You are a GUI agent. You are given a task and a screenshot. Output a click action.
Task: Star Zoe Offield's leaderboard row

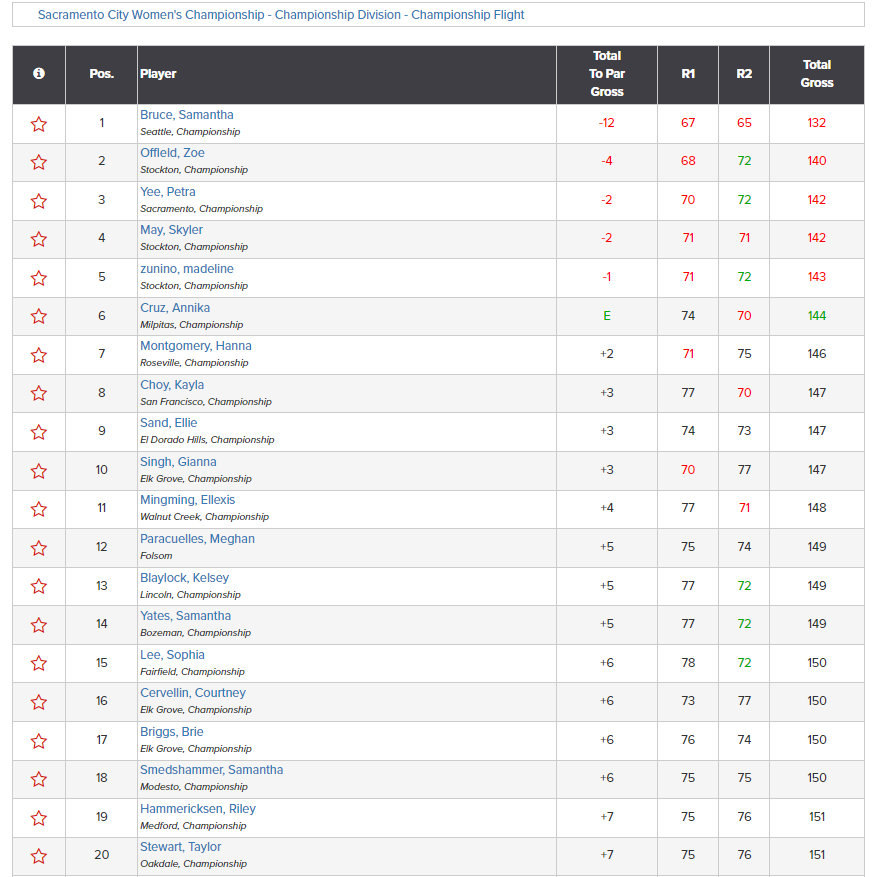(39, 162)
